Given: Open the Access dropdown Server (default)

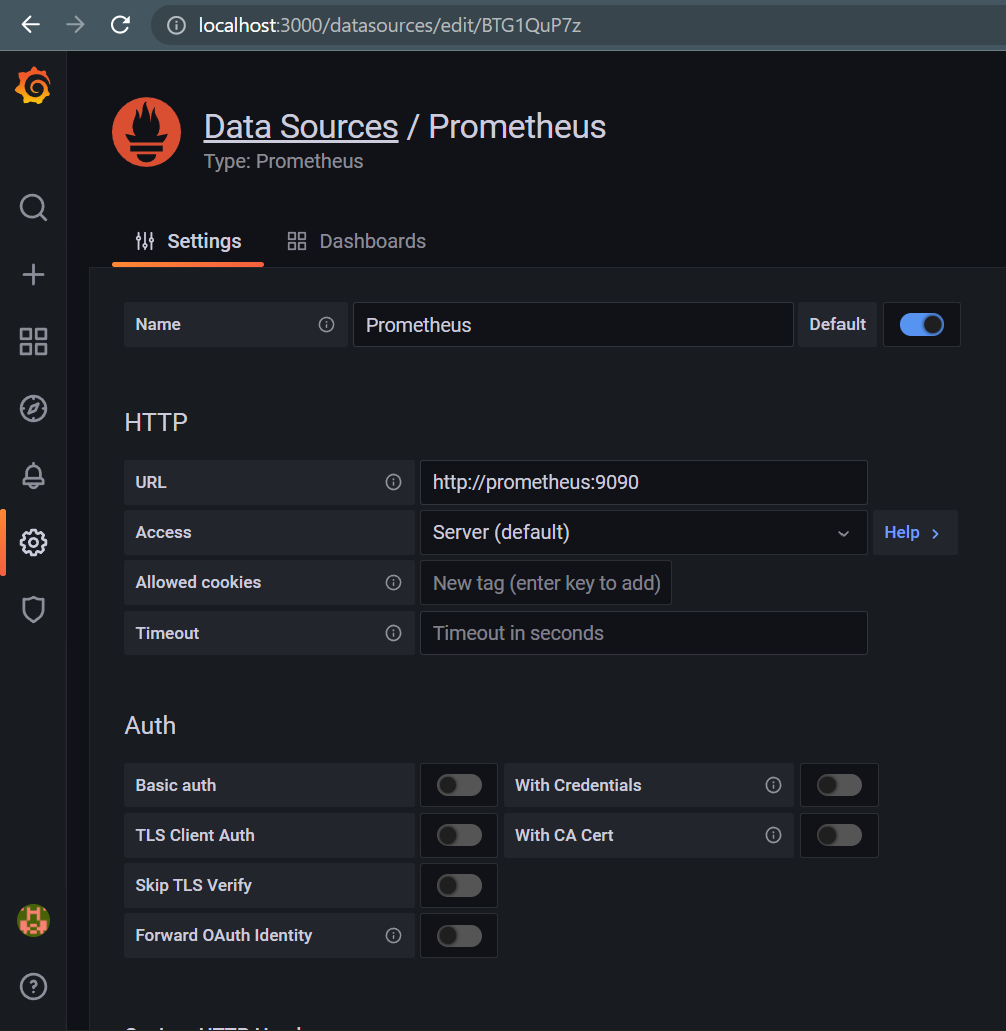Looking at the screenshot, I should click(x=642, y=533).
